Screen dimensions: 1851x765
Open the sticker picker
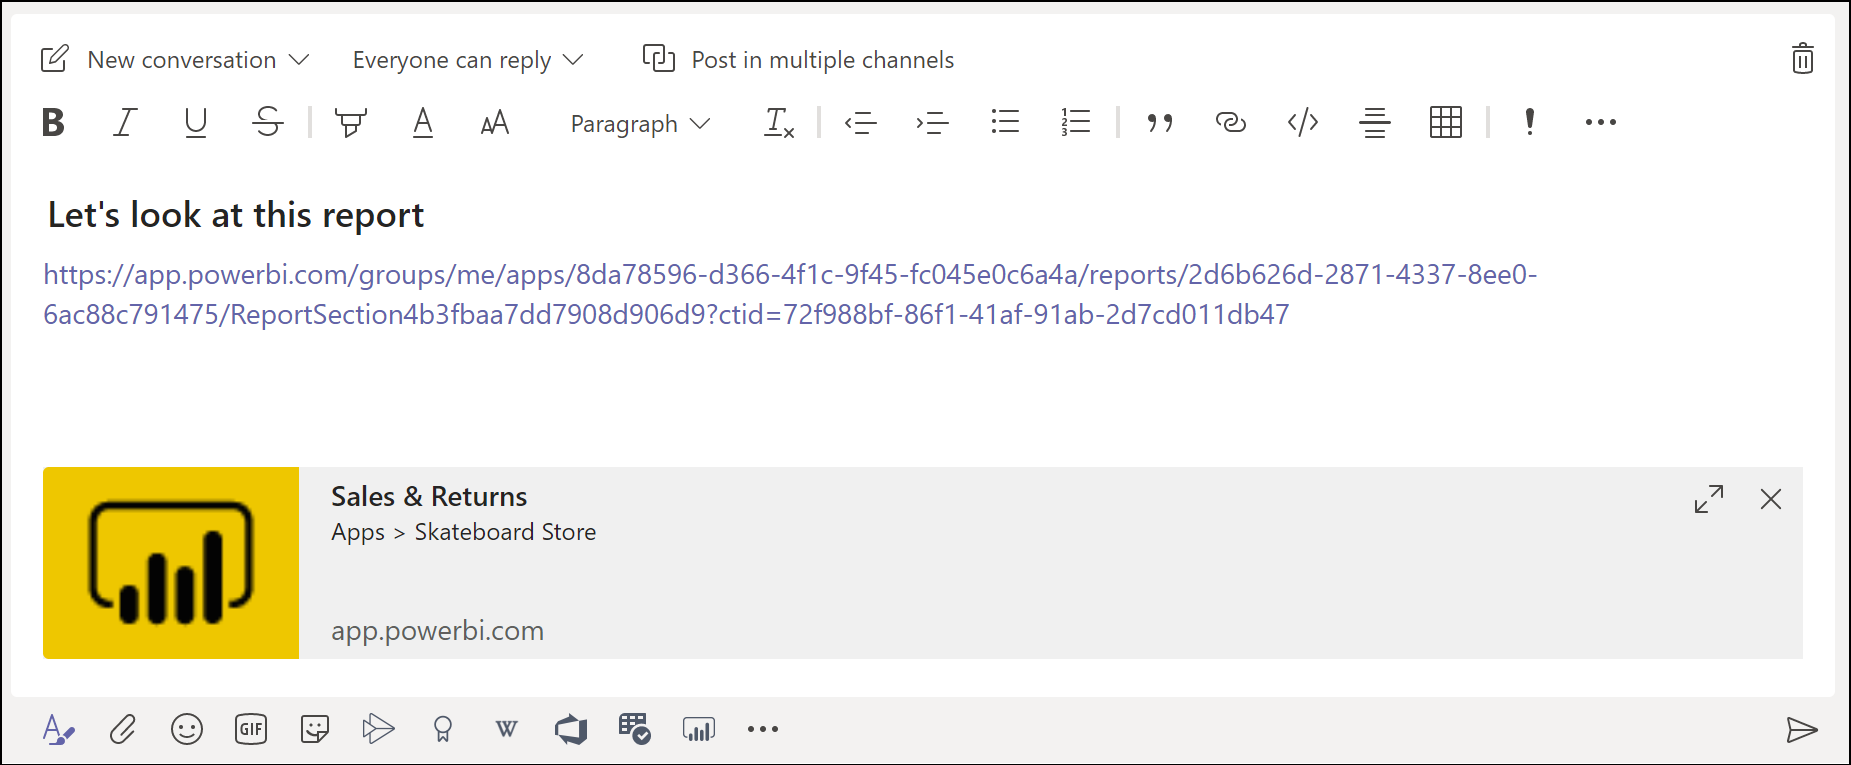[x=315, y=729]
